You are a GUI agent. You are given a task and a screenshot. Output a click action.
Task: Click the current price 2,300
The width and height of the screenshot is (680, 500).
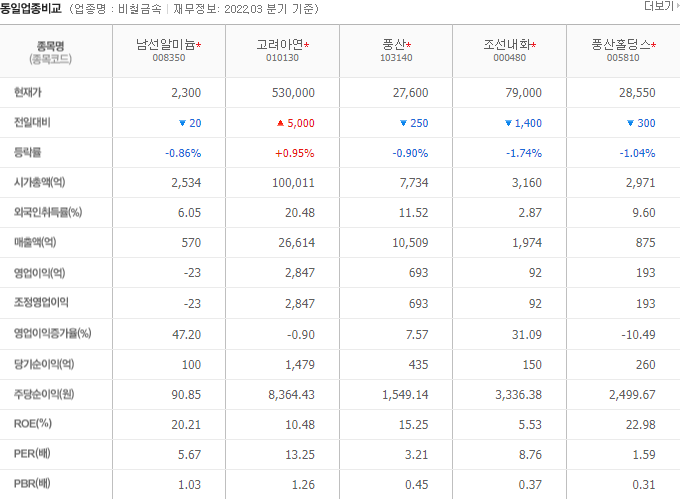(x=186, y=93)
